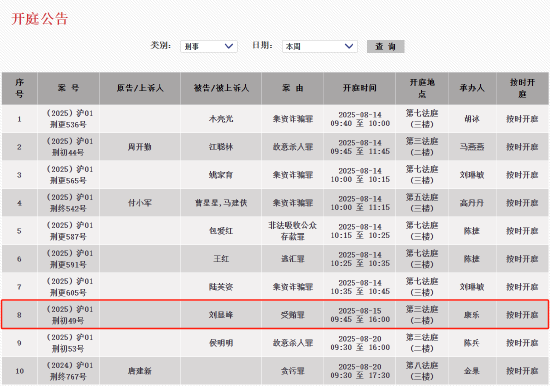550x386 pixels.
Task: Expand the 日期 dropdown showing 本周
Action: click(x=320, y=46)
